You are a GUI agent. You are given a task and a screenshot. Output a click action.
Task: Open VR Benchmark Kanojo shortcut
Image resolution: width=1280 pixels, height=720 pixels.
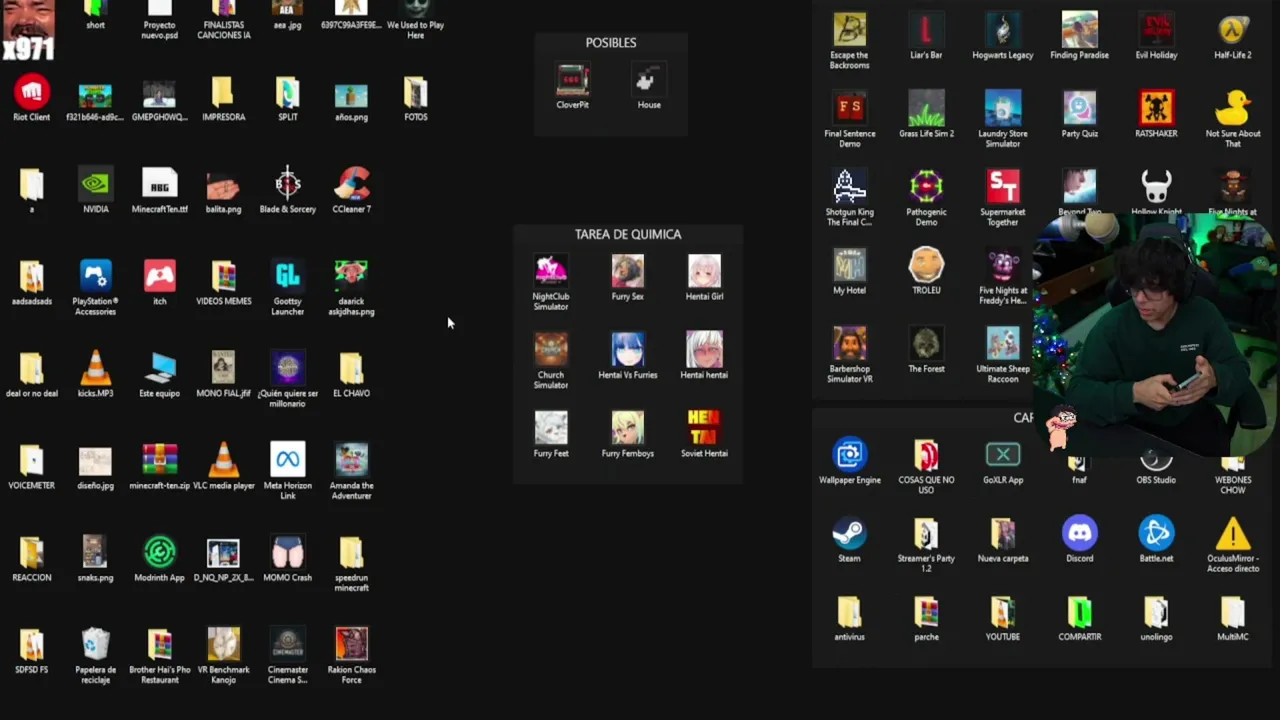click(x=224, y=645)
